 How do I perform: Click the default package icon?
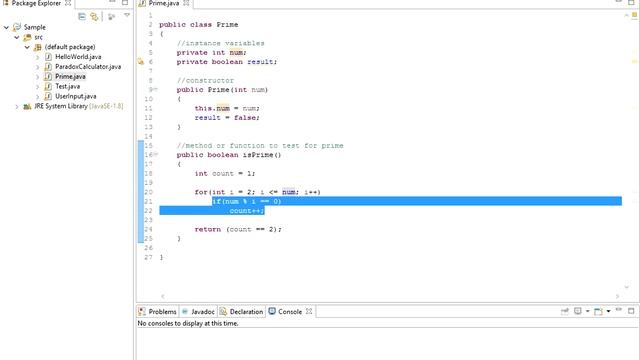pos(38,47)
